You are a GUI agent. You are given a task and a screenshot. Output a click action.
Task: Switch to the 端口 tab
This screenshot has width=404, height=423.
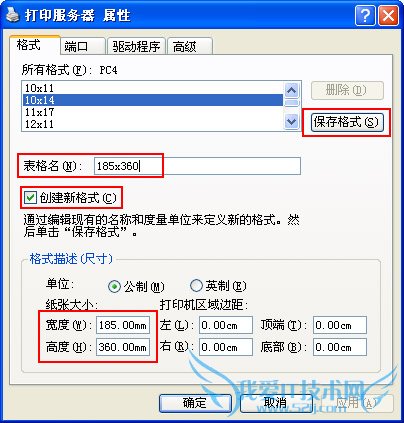pos(83,46)
